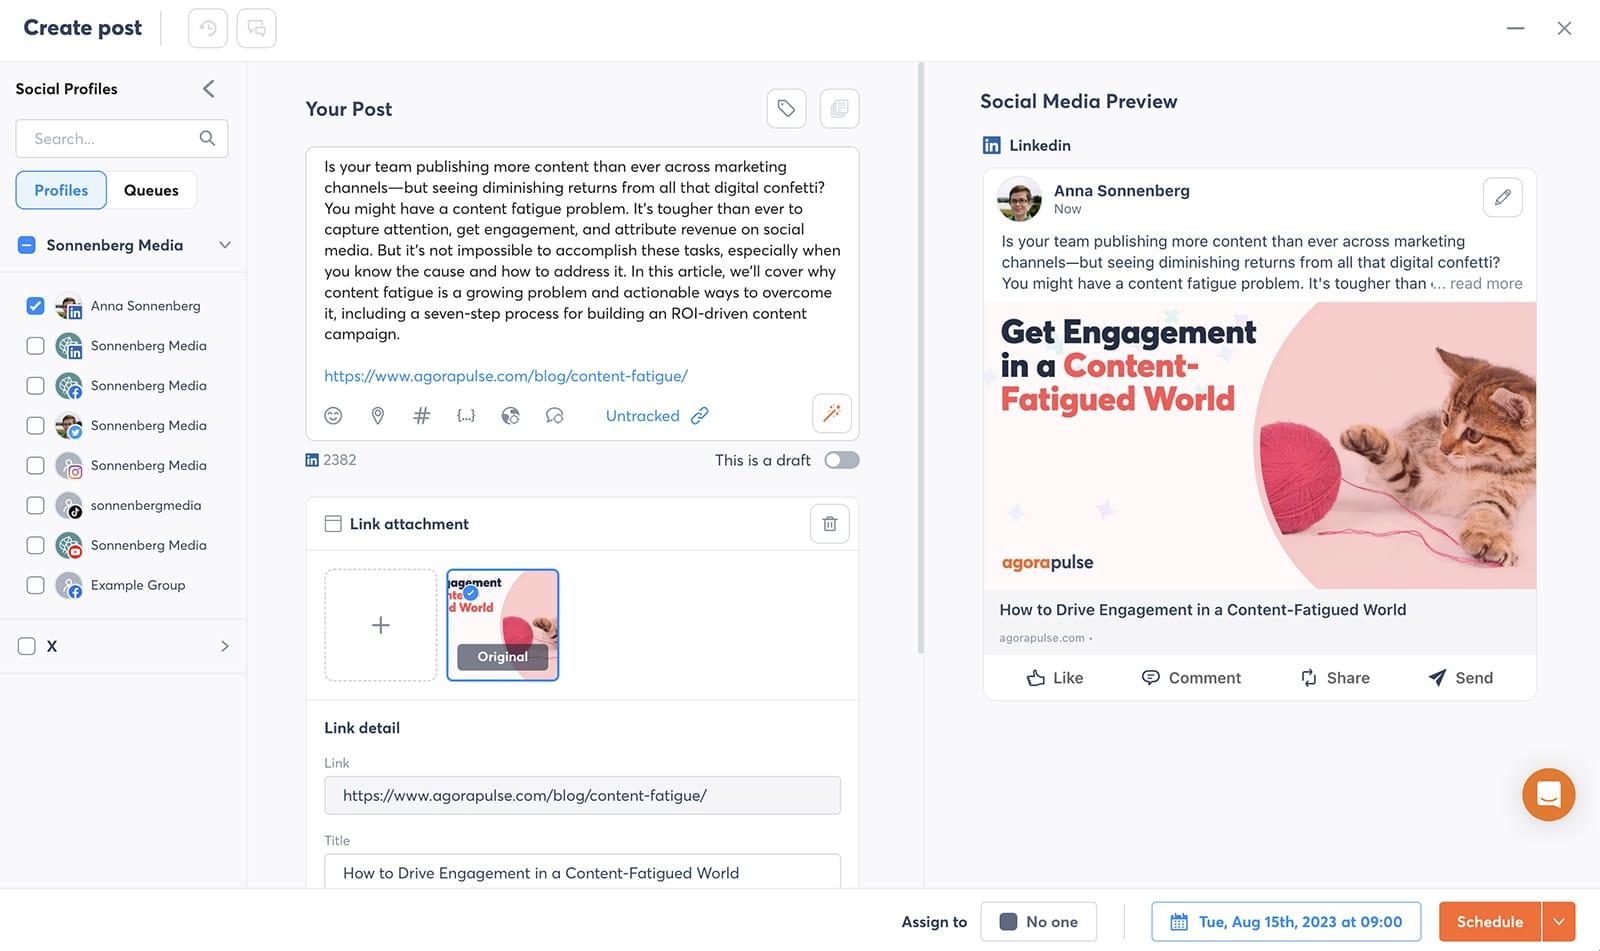Viewport: 1600px width, 951px height.
Task: Add a location with the pin icon
Action: click(377, 416)
